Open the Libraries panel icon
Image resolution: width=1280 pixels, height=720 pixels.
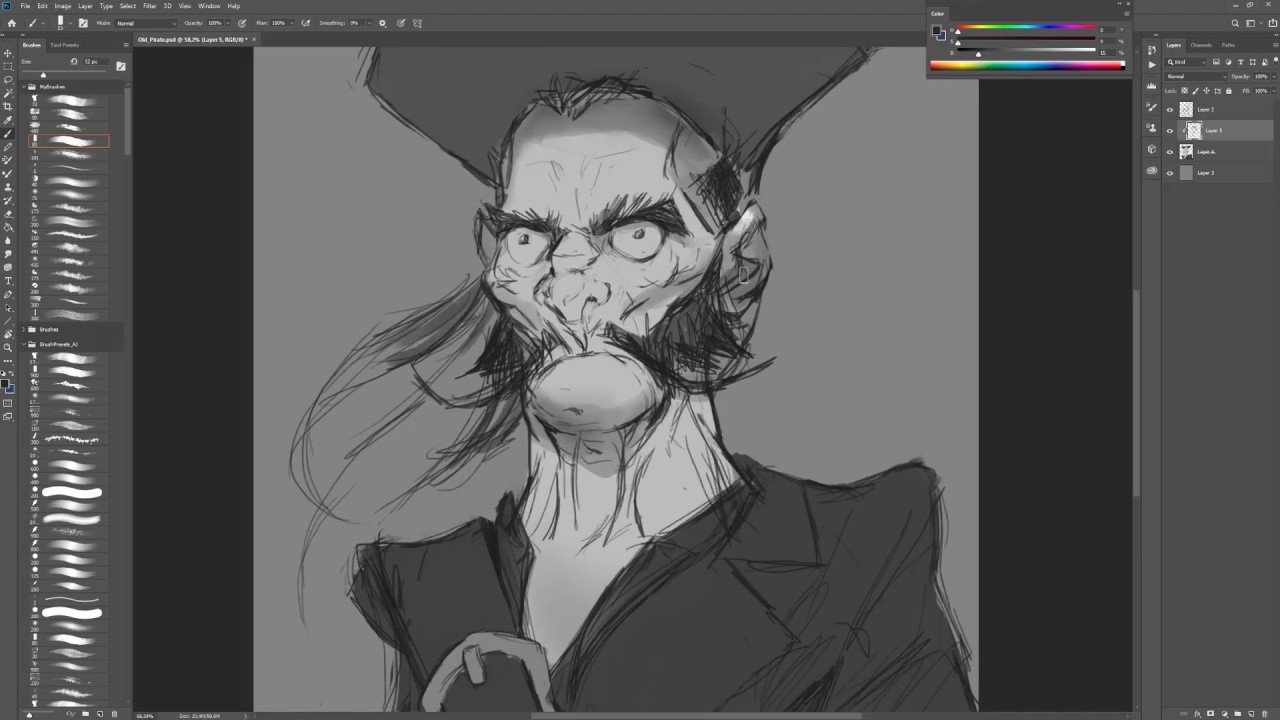pos(1152,170)
